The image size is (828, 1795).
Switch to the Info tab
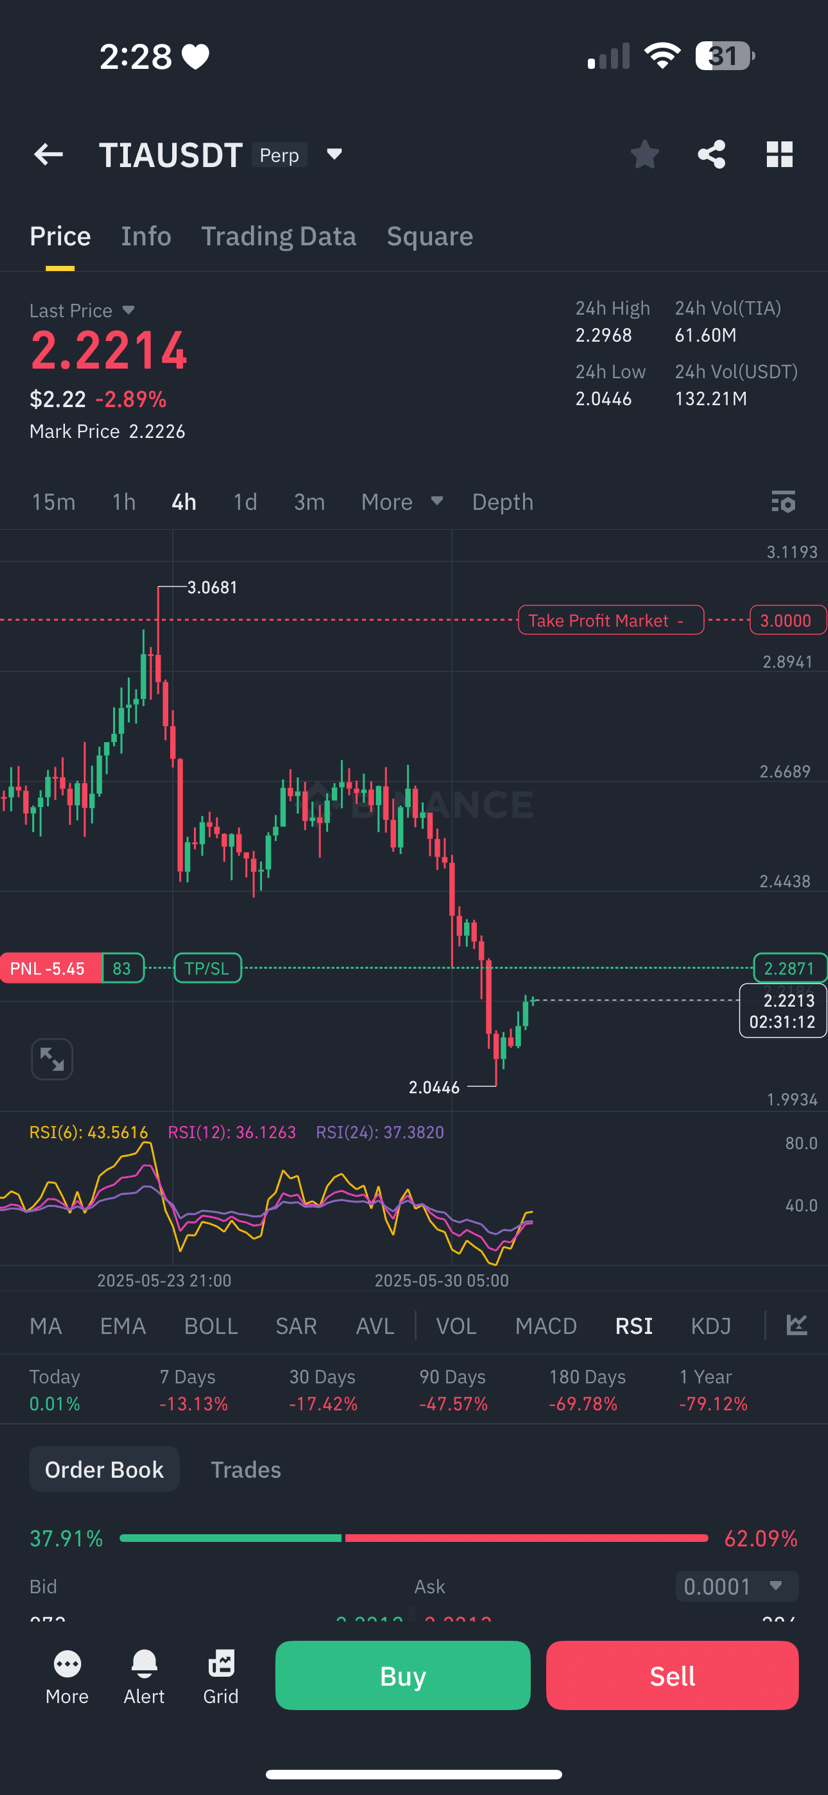click(x=146, y=236)
